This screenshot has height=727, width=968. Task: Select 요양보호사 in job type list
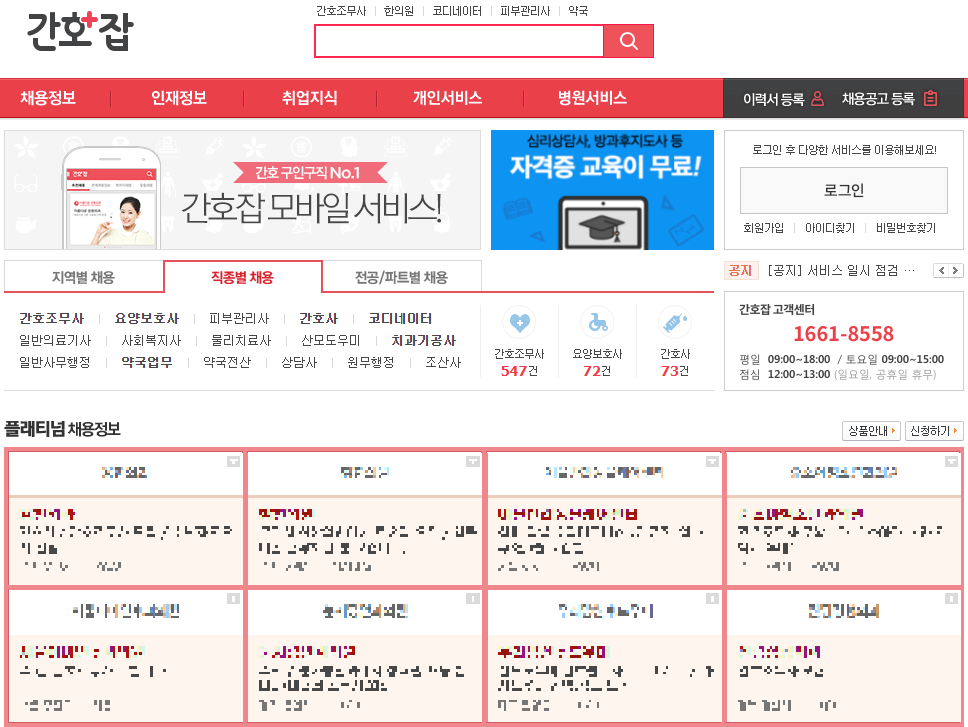(x=147, y=318)
